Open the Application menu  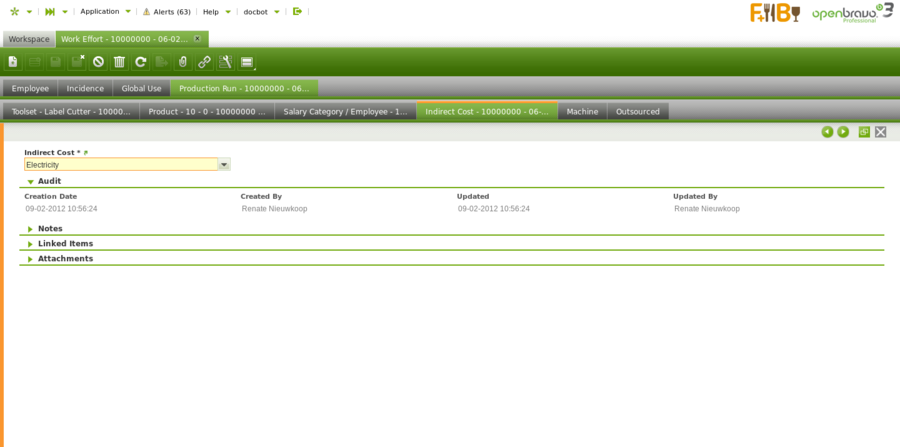click(x=100, y=11)
